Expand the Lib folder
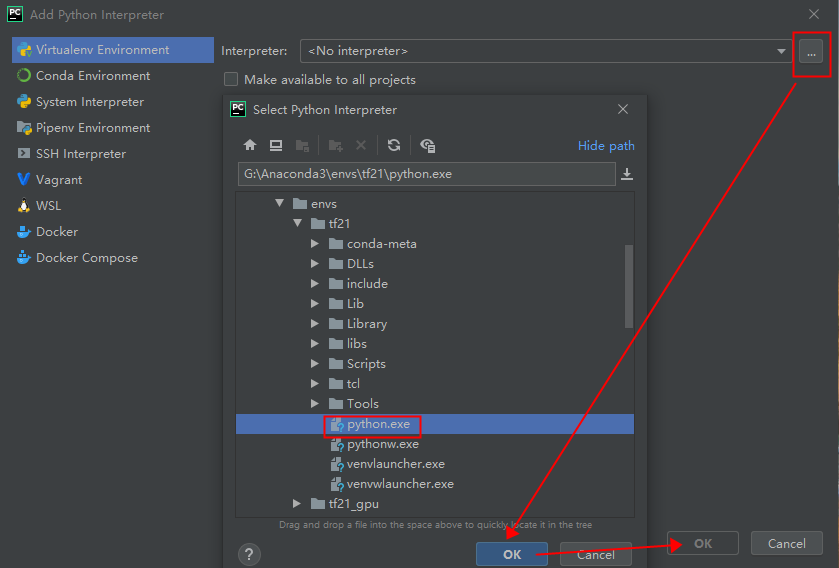839x568 pixels. click(x=315, y=303)
